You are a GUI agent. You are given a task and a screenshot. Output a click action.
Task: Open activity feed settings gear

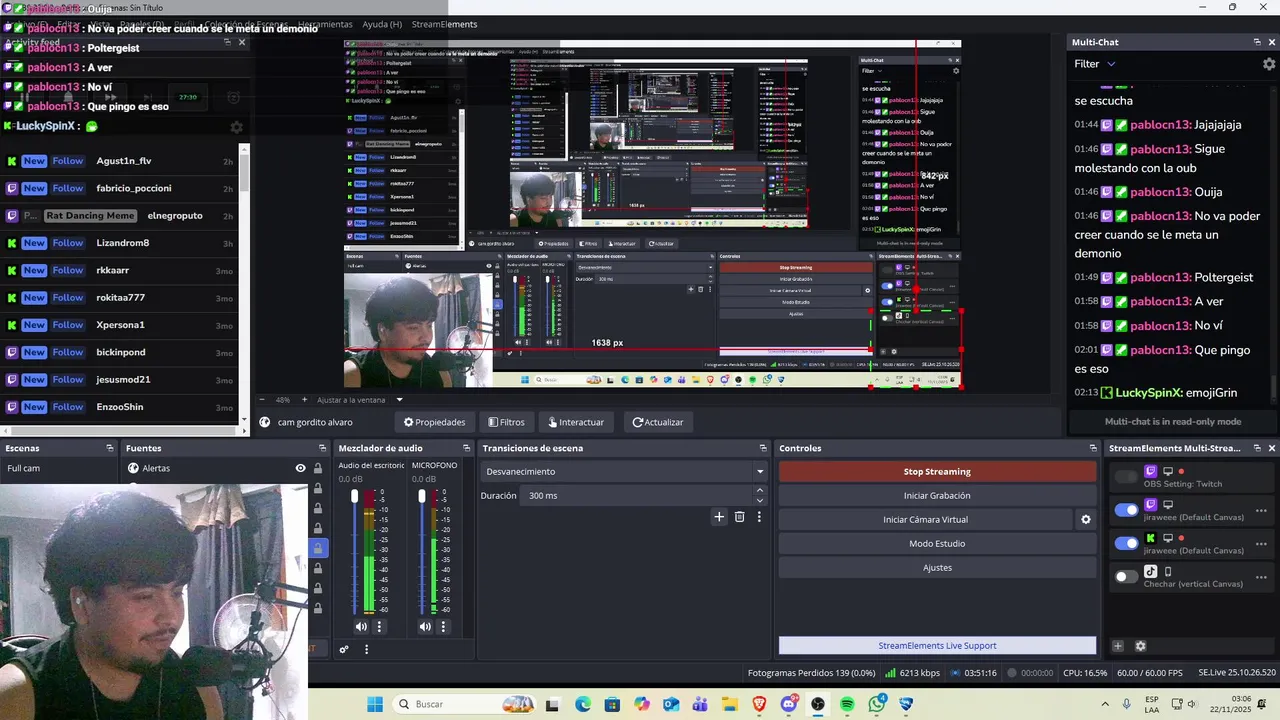click(236, 127)
